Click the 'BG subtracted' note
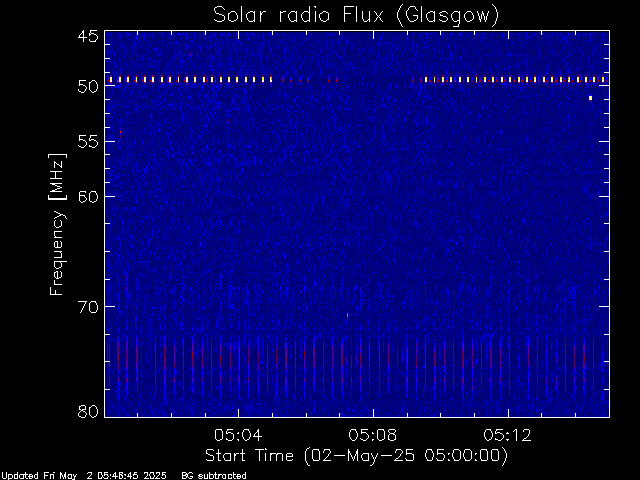Image resolution: width=640 pixels, height=480 pixels. click(x=214, y=476)
